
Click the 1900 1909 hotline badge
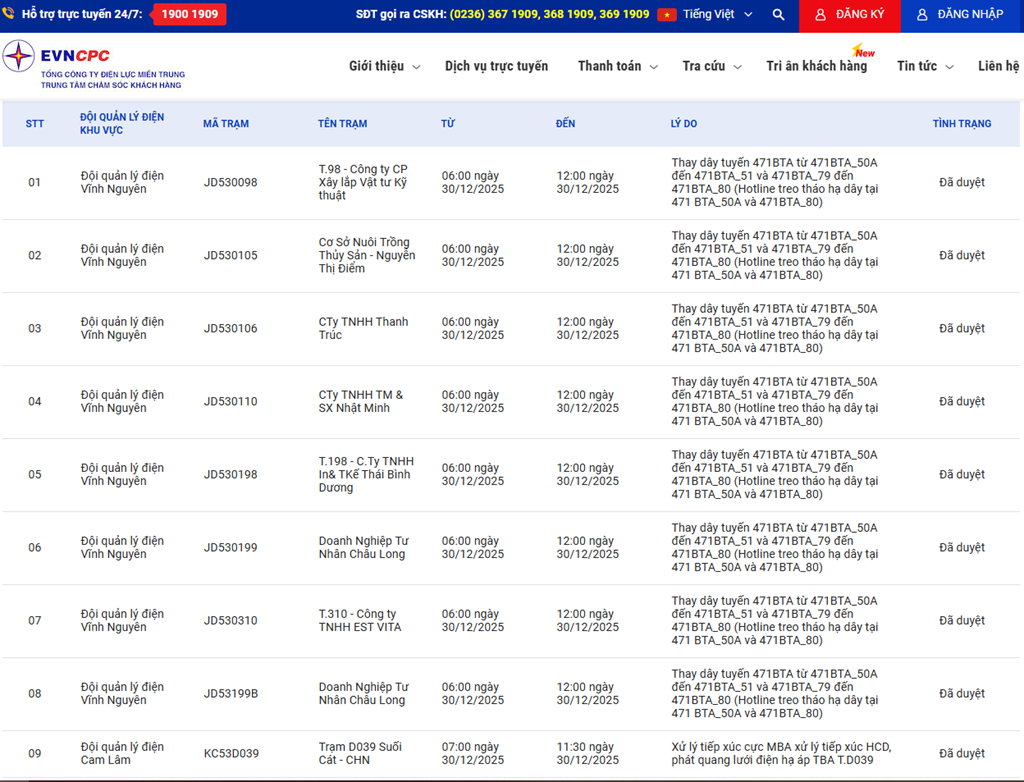coord(189,15)
